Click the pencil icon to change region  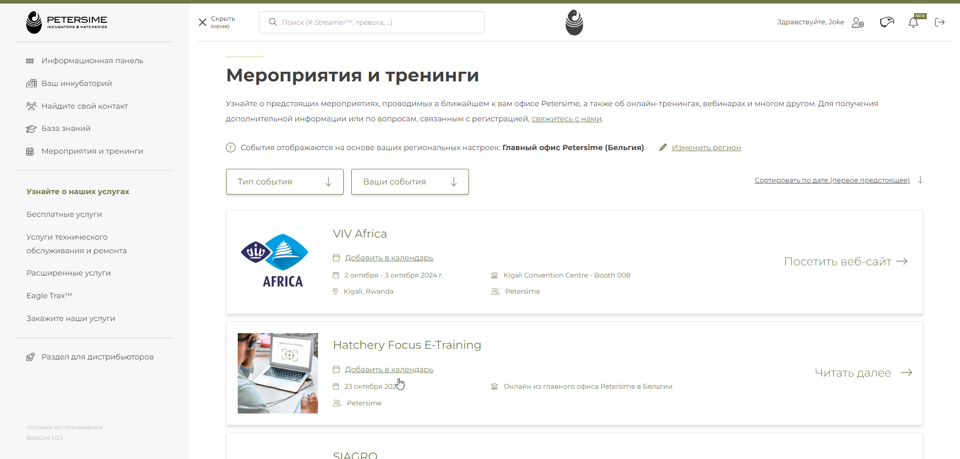(x=663, y=148)
